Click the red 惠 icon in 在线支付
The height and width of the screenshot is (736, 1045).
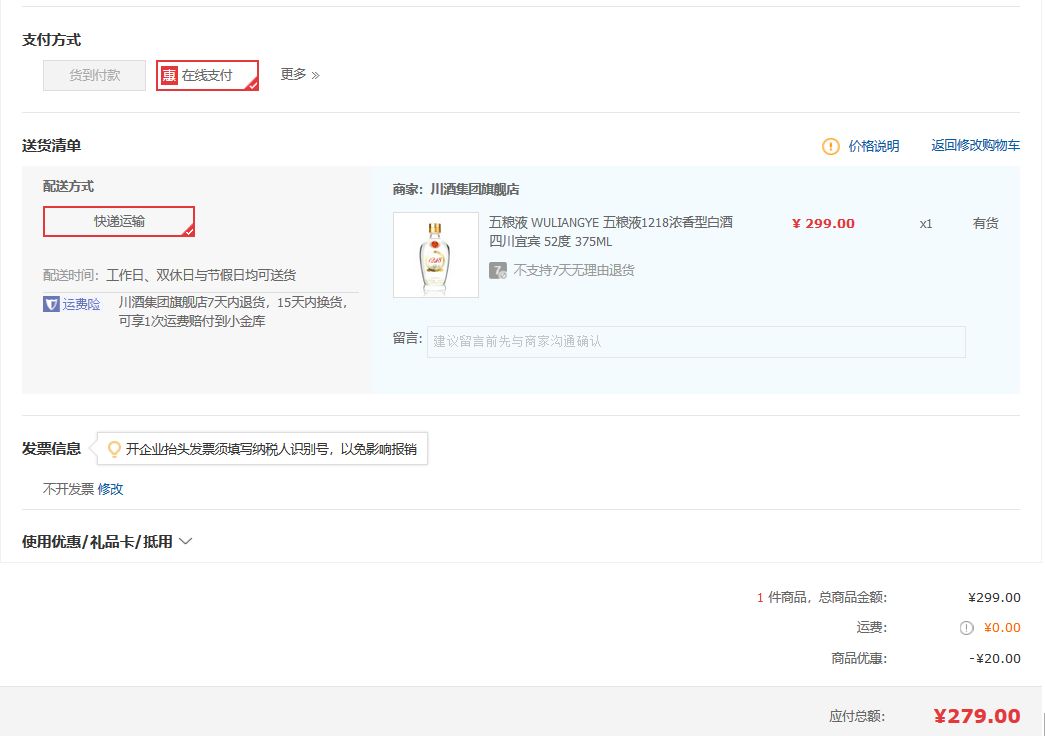pyautogui.click(x=169, y=75)
